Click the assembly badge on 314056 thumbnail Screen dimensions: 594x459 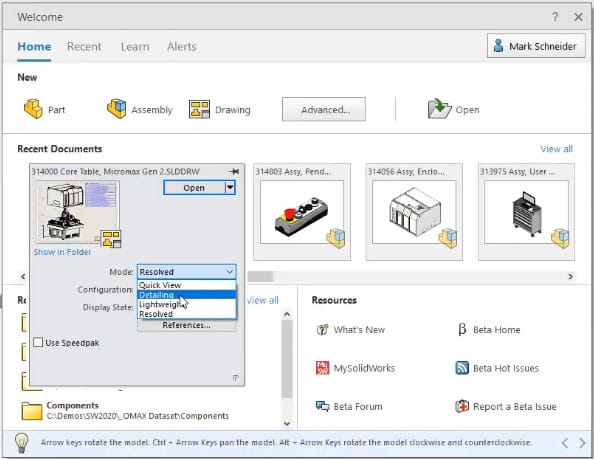[x=448, y=238]
